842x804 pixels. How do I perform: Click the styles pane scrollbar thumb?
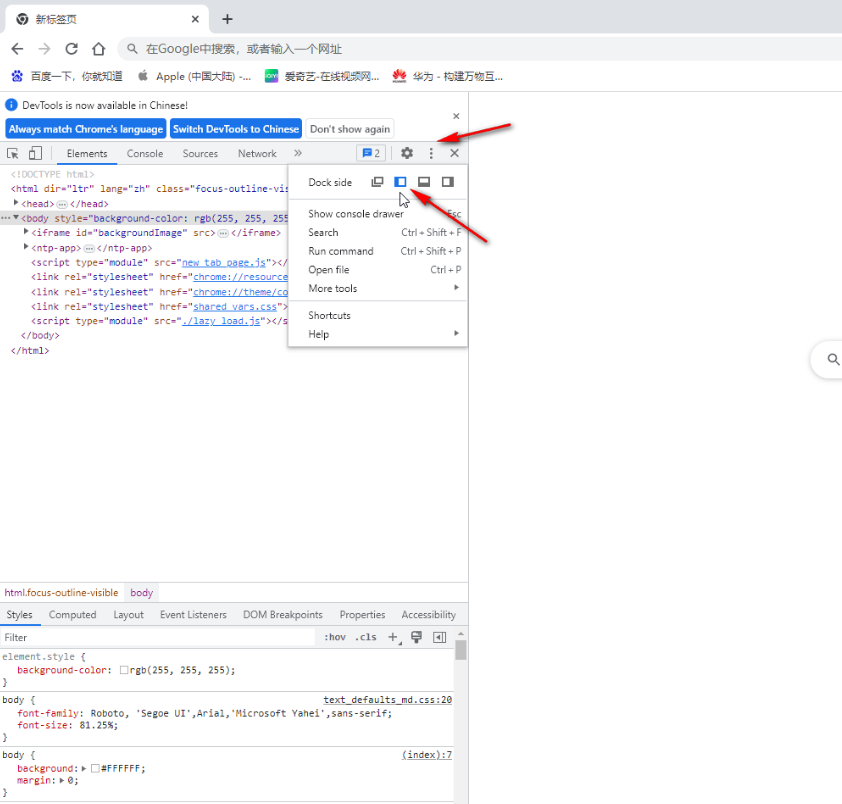coord(461,650)
